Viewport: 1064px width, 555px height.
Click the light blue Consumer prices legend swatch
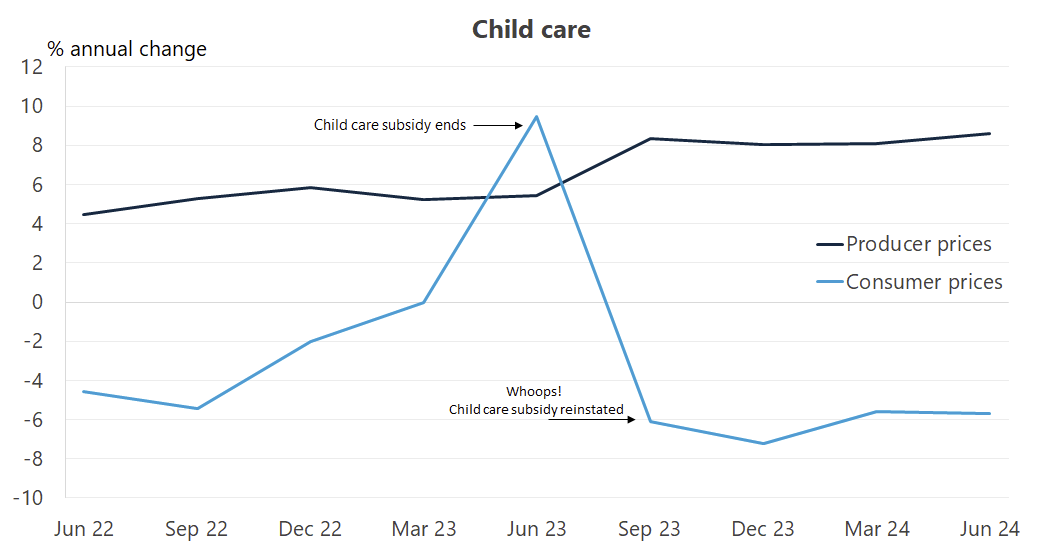coord(828,282)
